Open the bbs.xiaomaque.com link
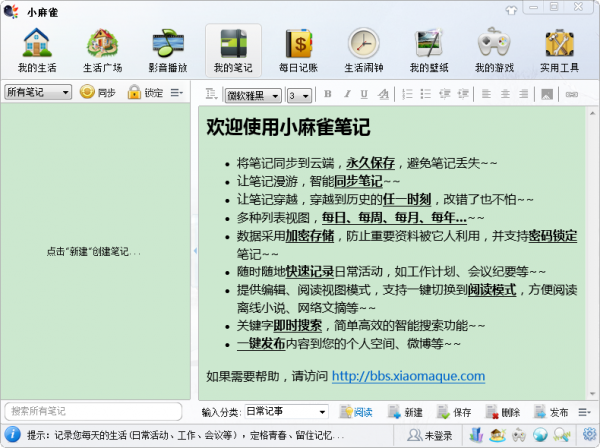This screenshot has width=600, height=448. click(408, 376)
